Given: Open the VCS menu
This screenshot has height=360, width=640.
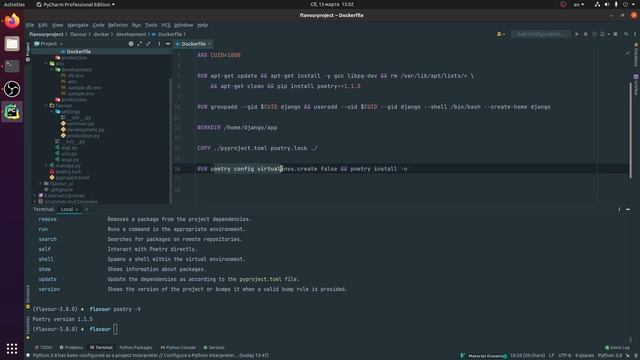Looking at the screenshot, I should click(x=166, y=25).
